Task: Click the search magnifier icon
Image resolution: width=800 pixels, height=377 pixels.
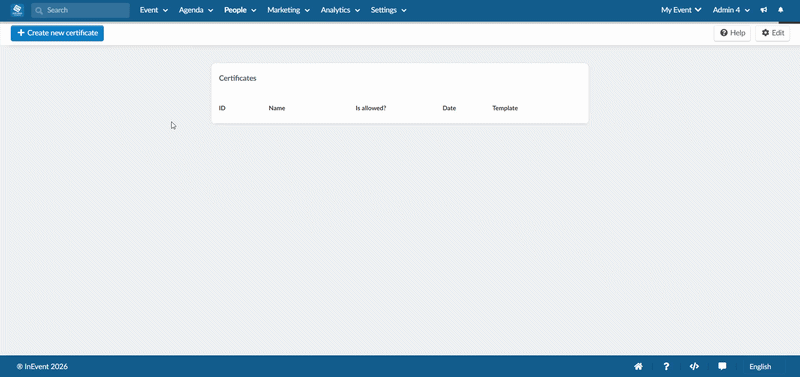Action: click(x=39, y=10)
